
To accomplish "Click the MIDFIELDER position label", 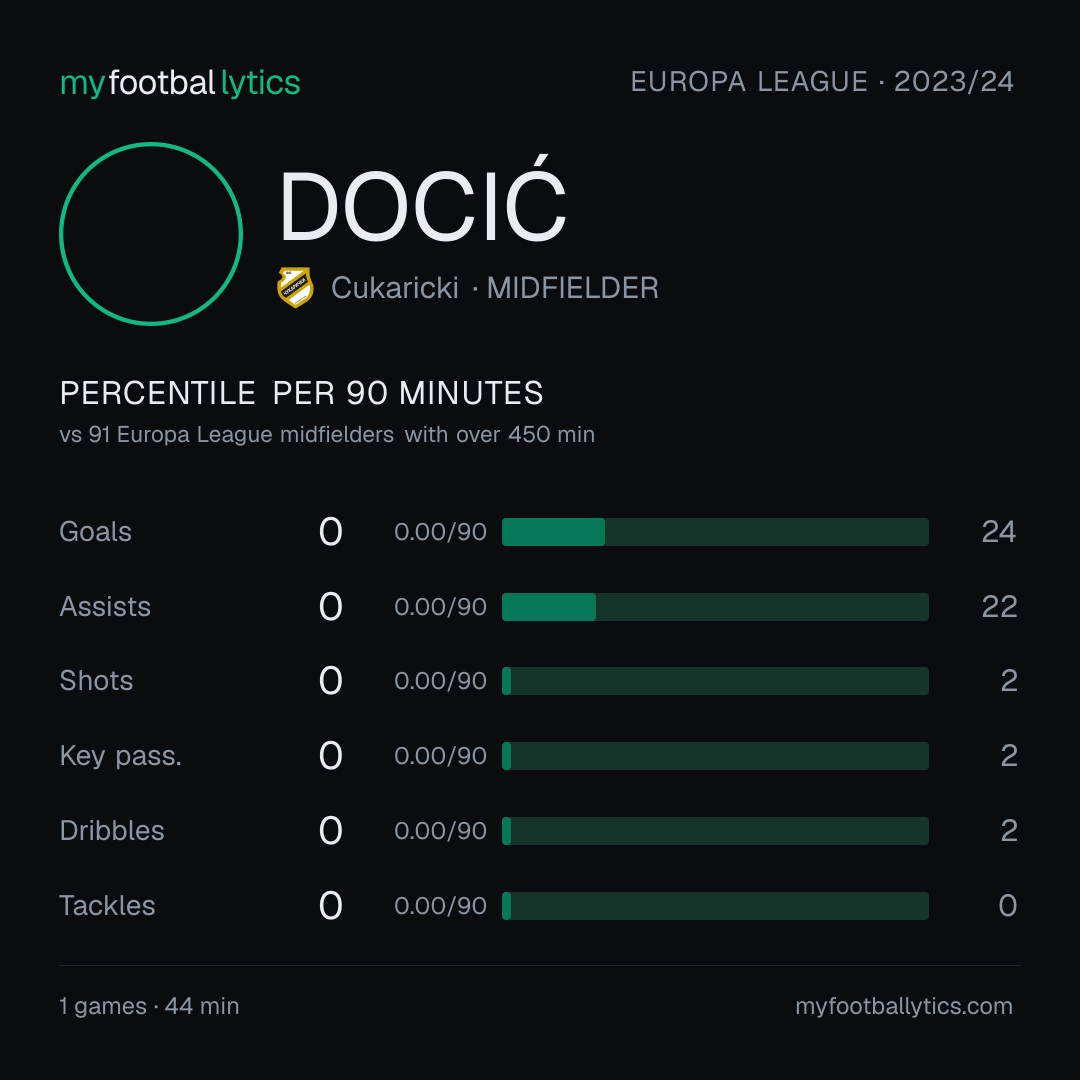I will click(x=572, y=288).
